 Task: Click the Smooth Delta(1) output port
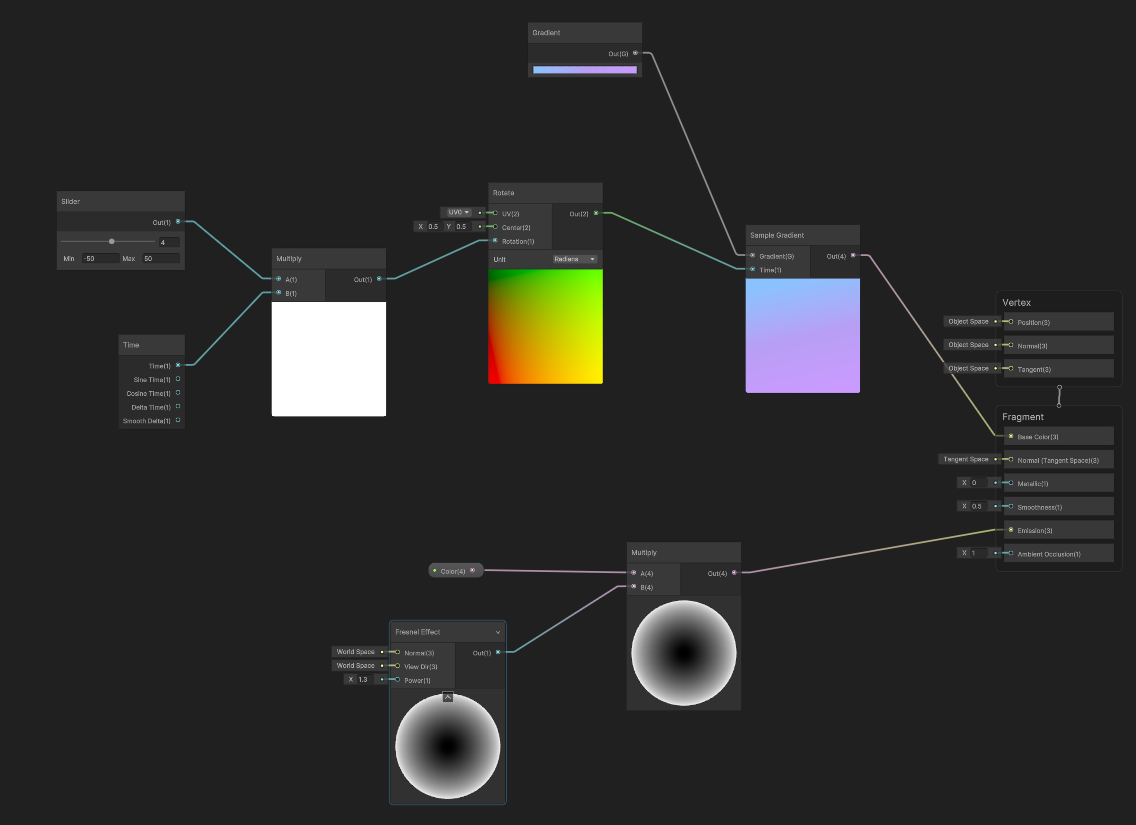click(178, 420)
